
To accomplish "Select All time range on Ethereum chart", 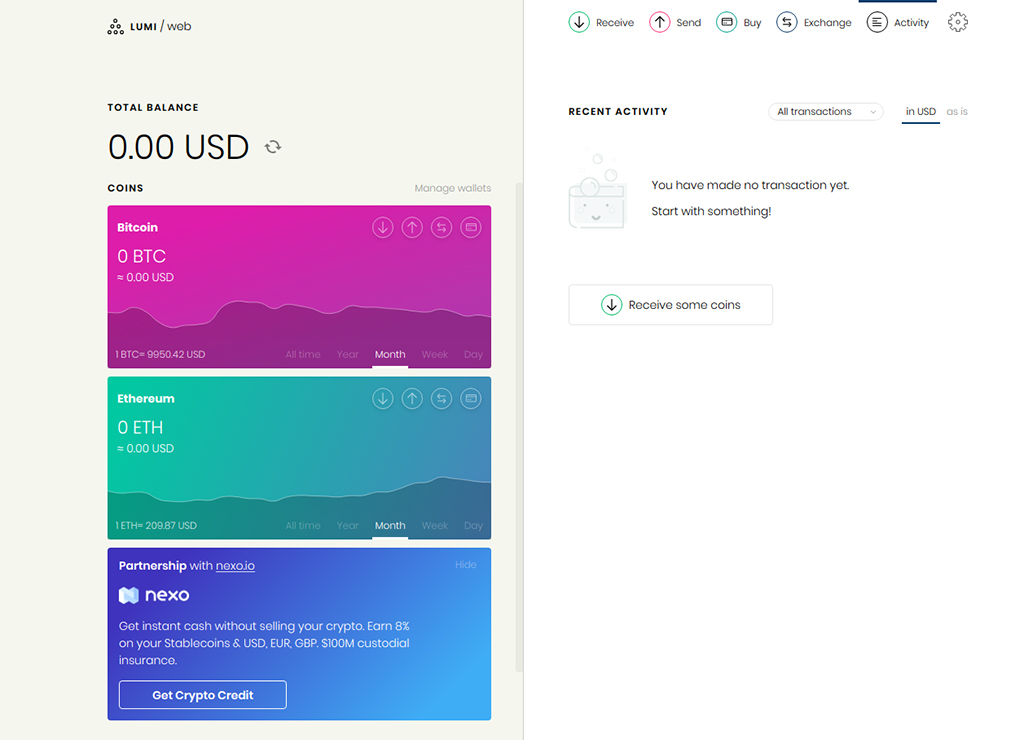I will point(303,526).
